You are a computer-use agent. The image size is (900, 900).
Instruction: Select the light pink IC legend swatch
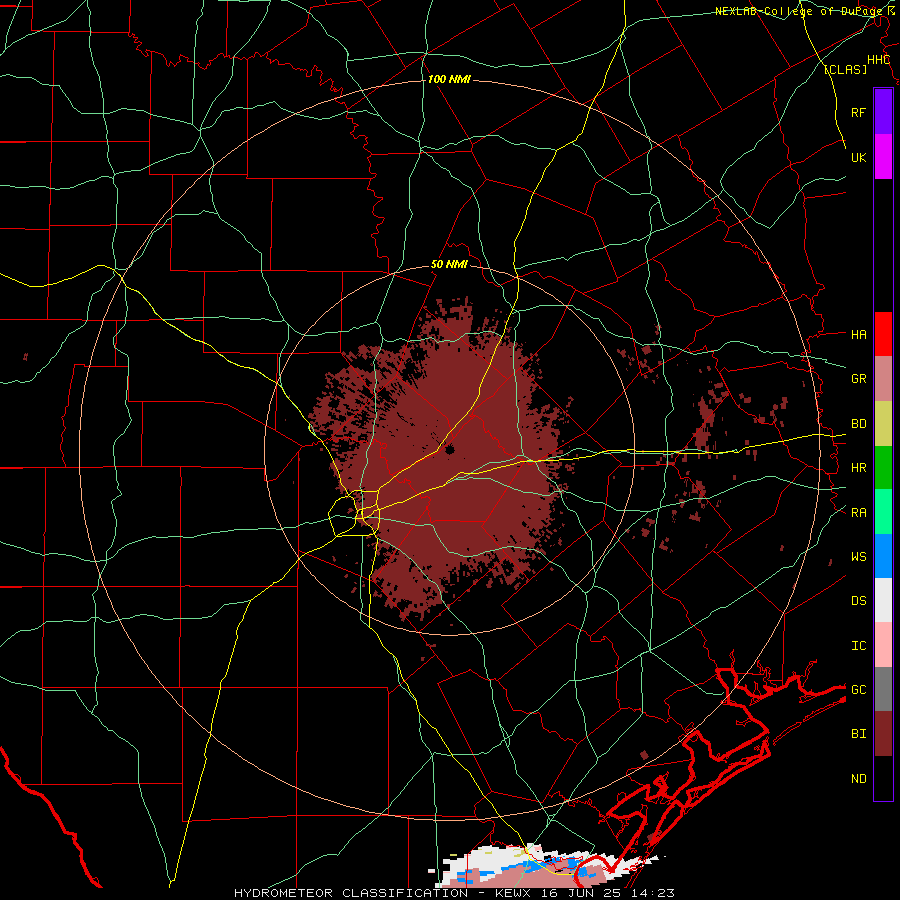pyautogui.click(x=883, y=645)
